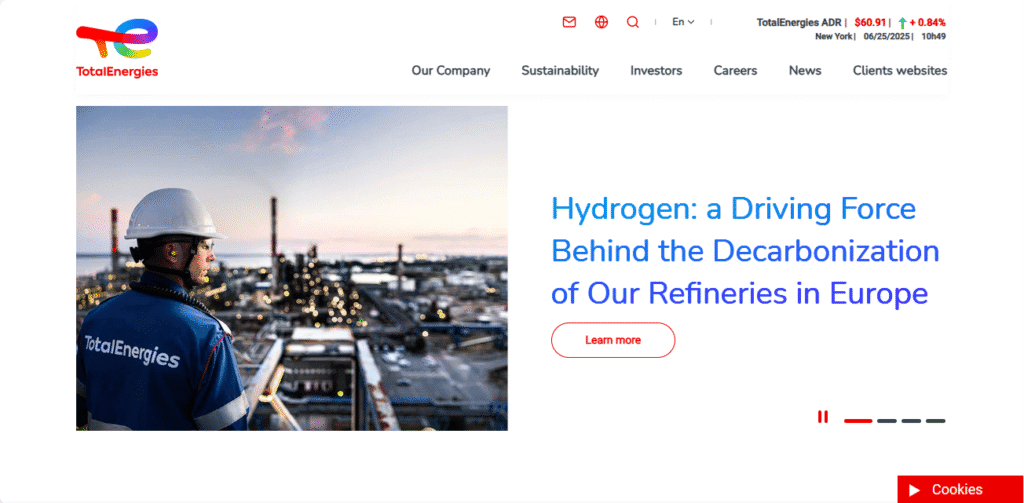Screen dimensions: 1024x503
Task: Click the refinery worker hero image
Action: pyautogui.click(x=292, y=268)
